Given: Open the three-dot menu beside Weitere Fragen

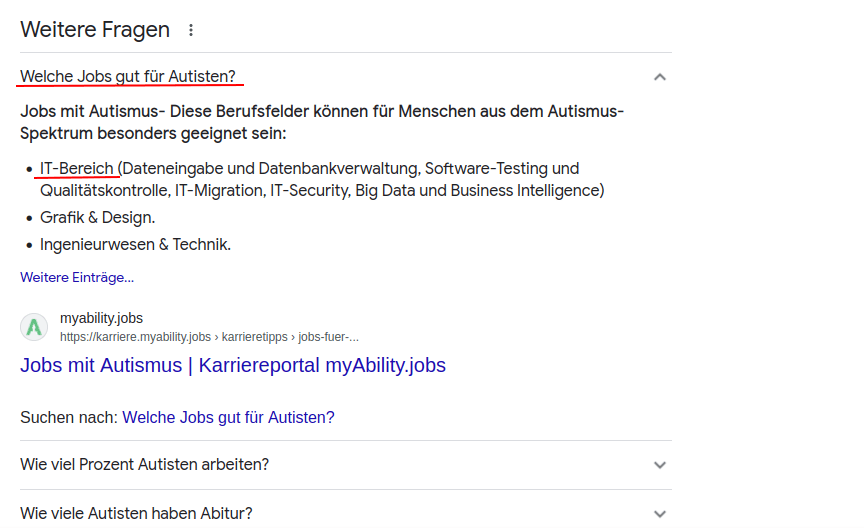Looking at the screenshot, I should point(191,30).
